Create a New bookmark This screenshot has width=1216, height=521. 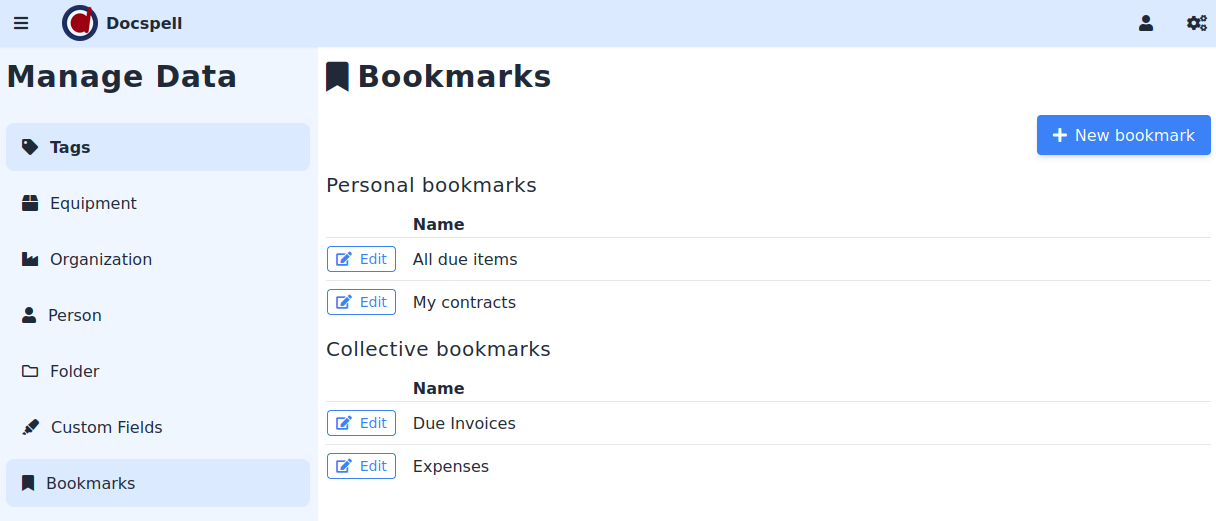pyautogui.click(x=1123, y=135)
